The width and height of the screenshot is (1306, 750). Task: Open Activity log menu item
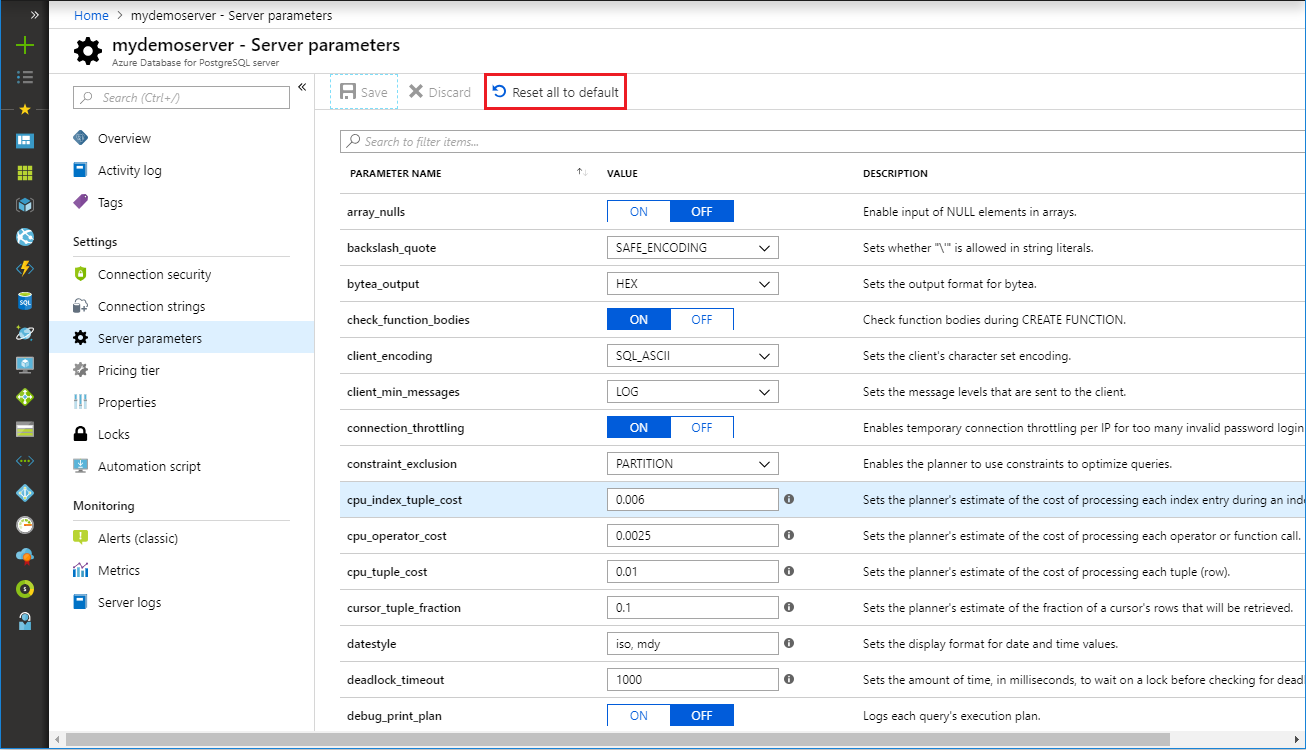pyautogui.click(x=129, y=170)
